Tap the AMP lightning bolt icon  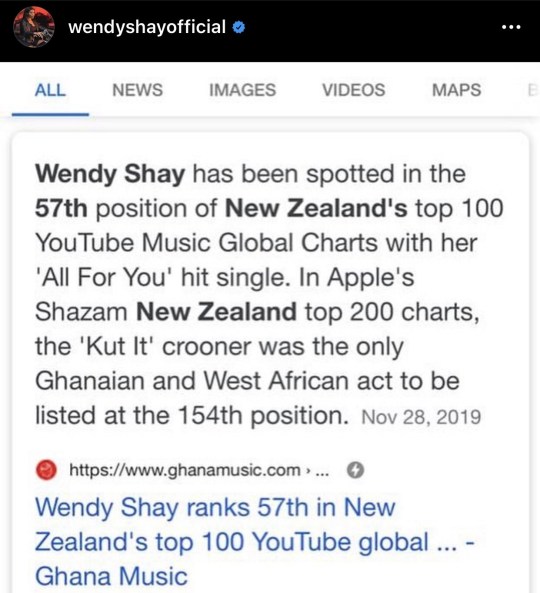click(x=355, y=470)
